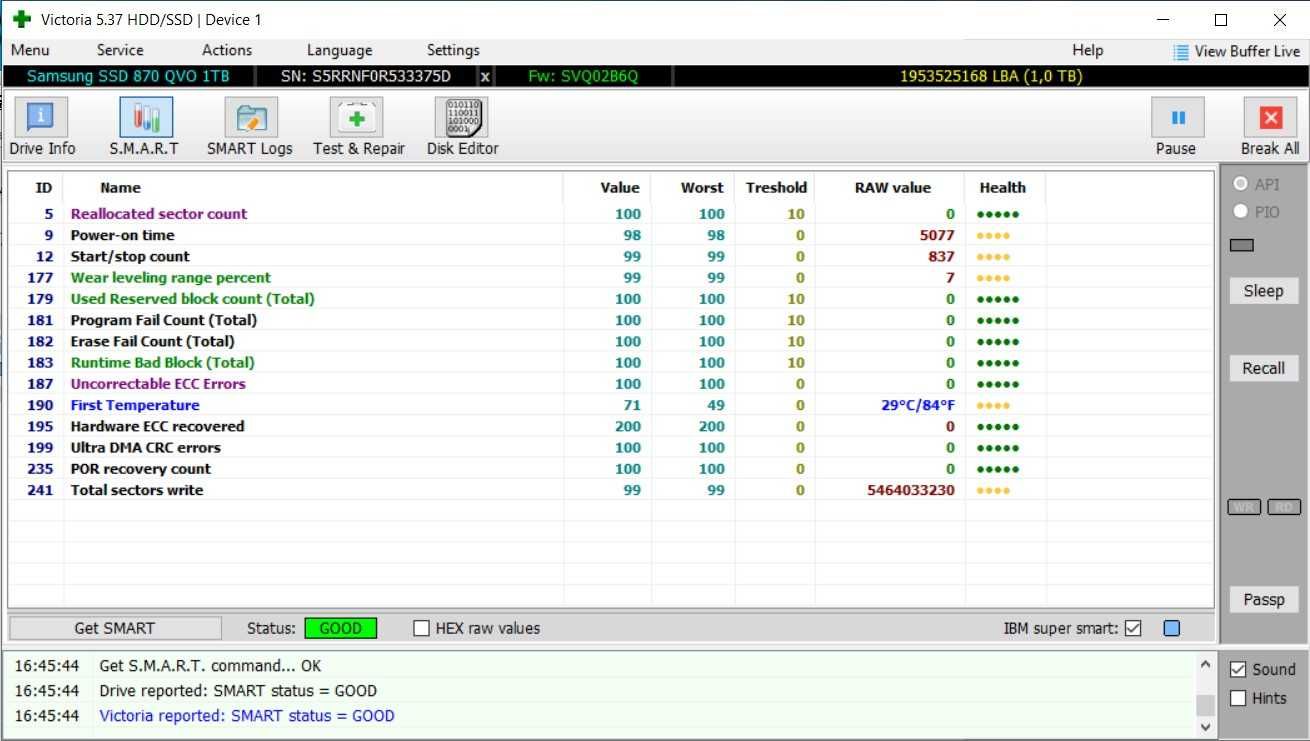Click the serial number SN: S5RRNF0R533375D

(x=365, y=77)
